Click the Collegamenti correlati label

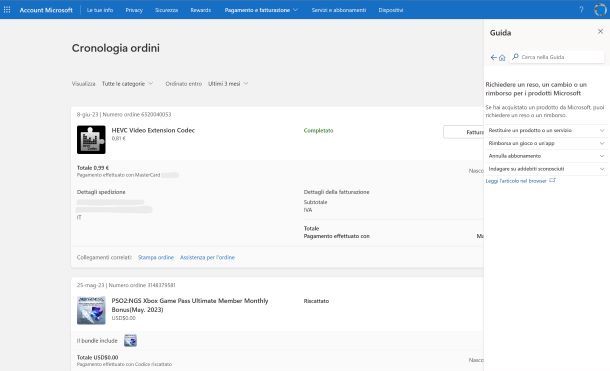(104, 257)
